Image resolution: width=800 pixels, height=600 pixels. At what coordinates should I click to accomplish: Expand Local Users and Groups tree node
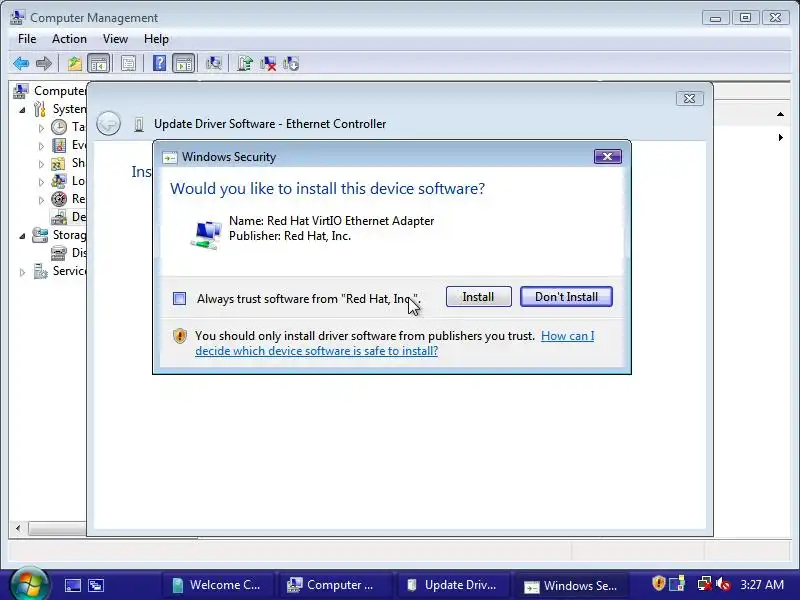(x=41, y=182)
